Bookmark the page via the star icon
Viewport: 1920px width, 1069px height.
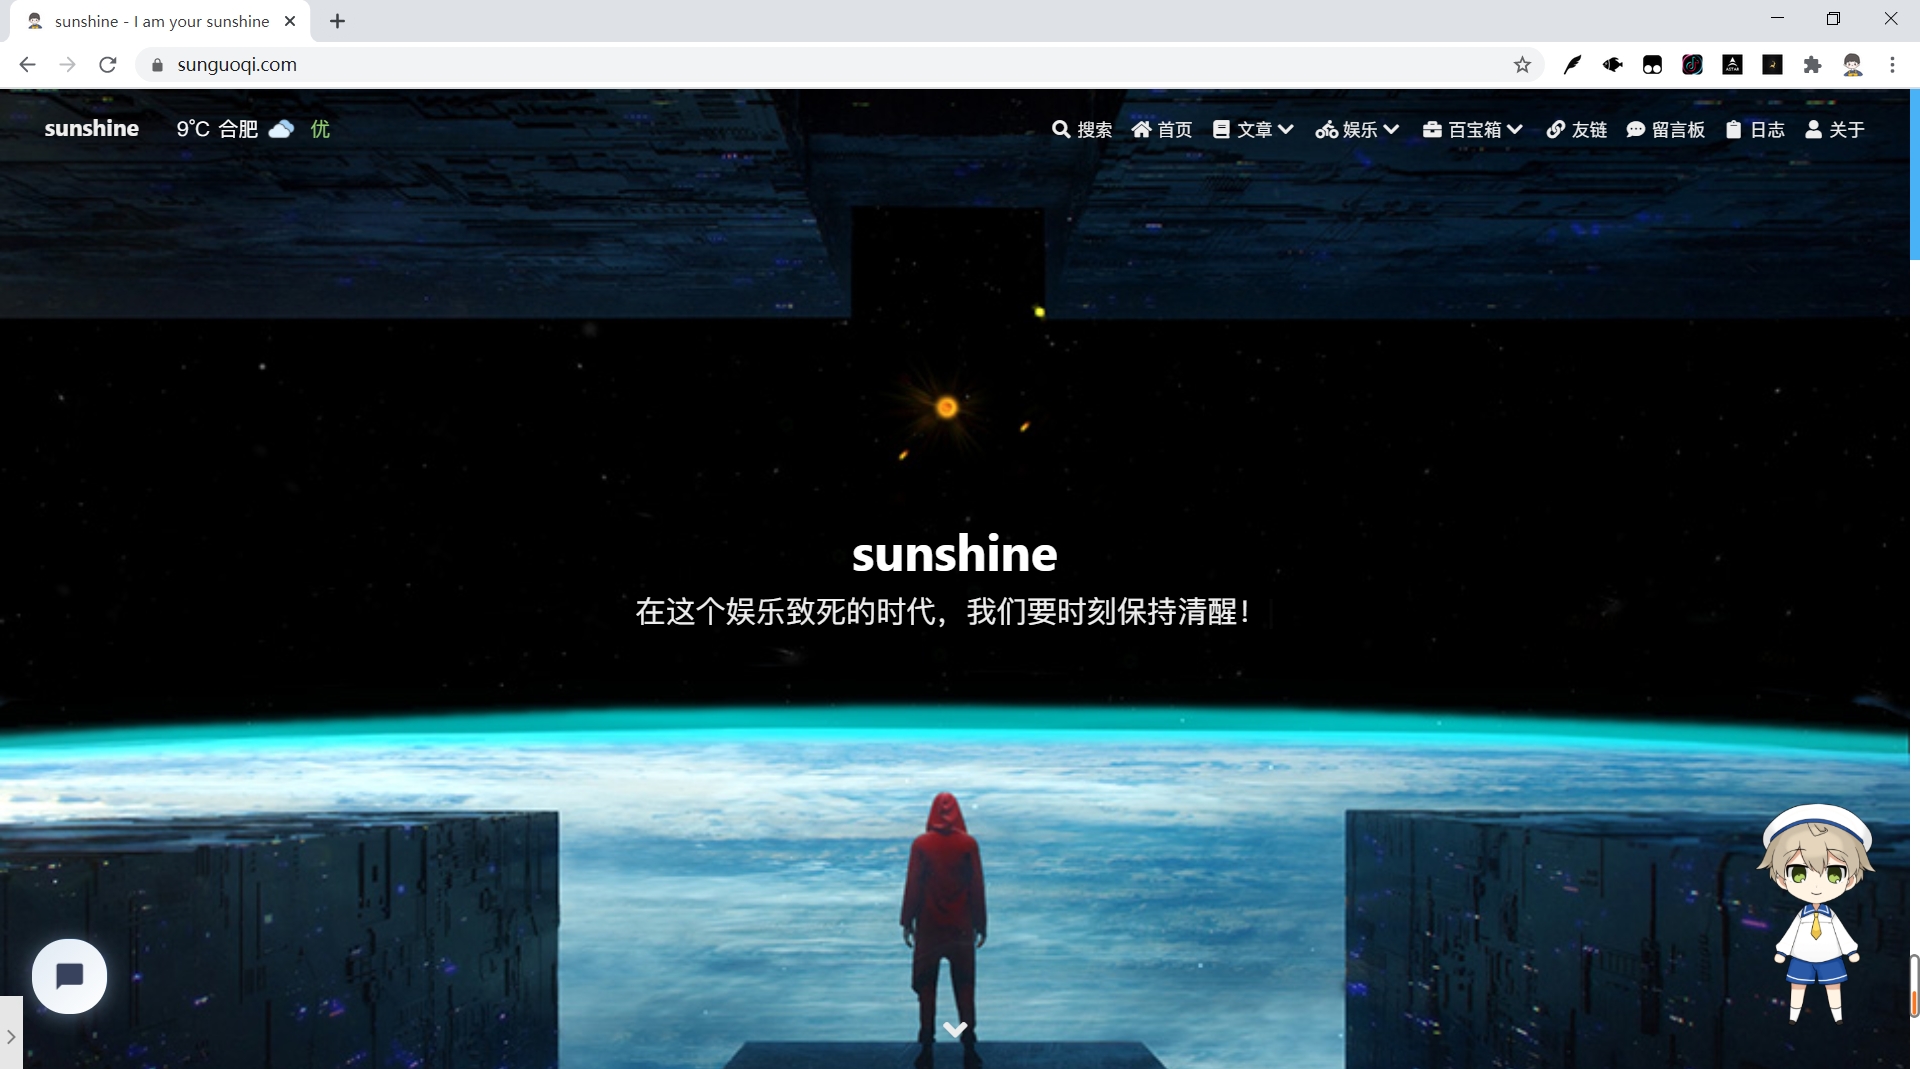pos(1522,64)
